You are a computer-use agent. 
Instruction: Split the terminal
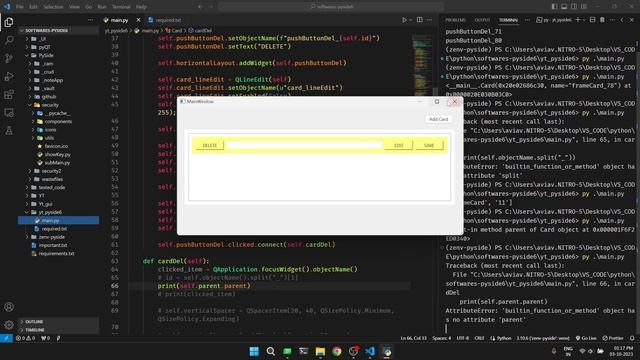593,20
